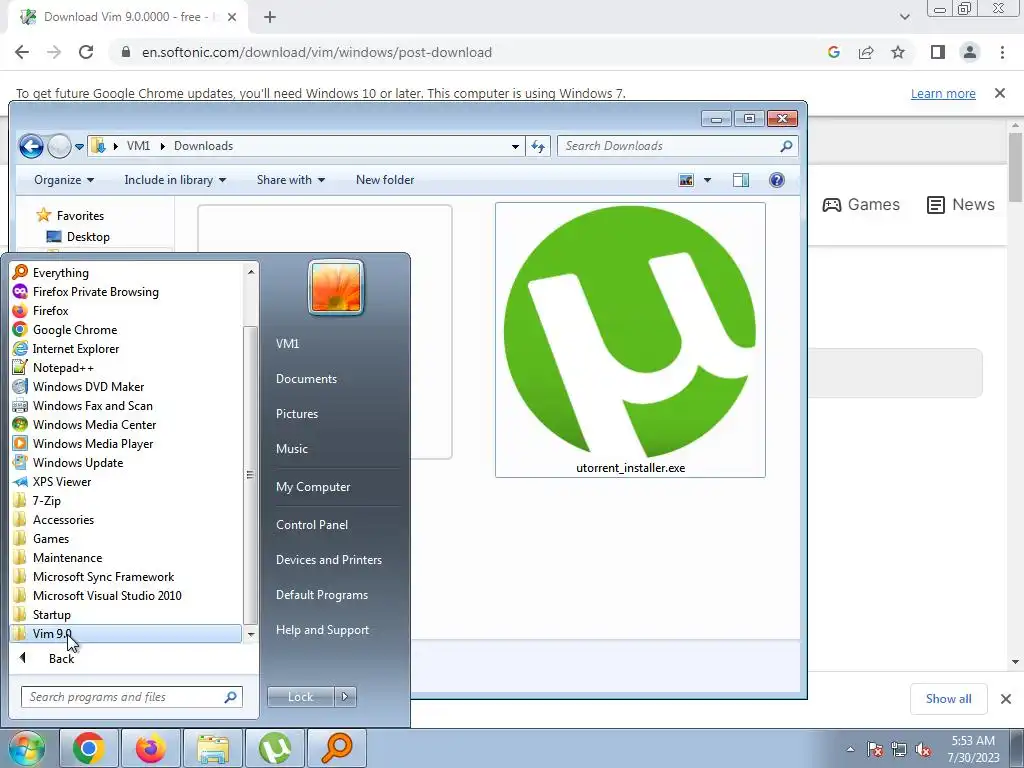Open Music from the Start menu
Screen dimensions: 1024x768
[x=291, y=449]
